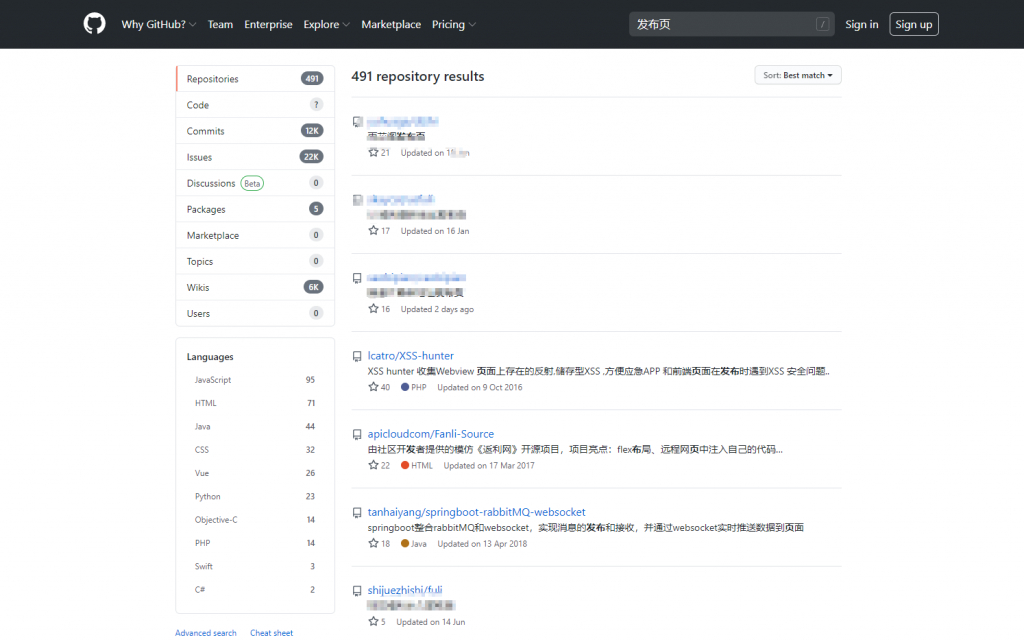This screenshot has width=1024, height=642.
Task: Open the Advanced search link
Action: (206, 633)
